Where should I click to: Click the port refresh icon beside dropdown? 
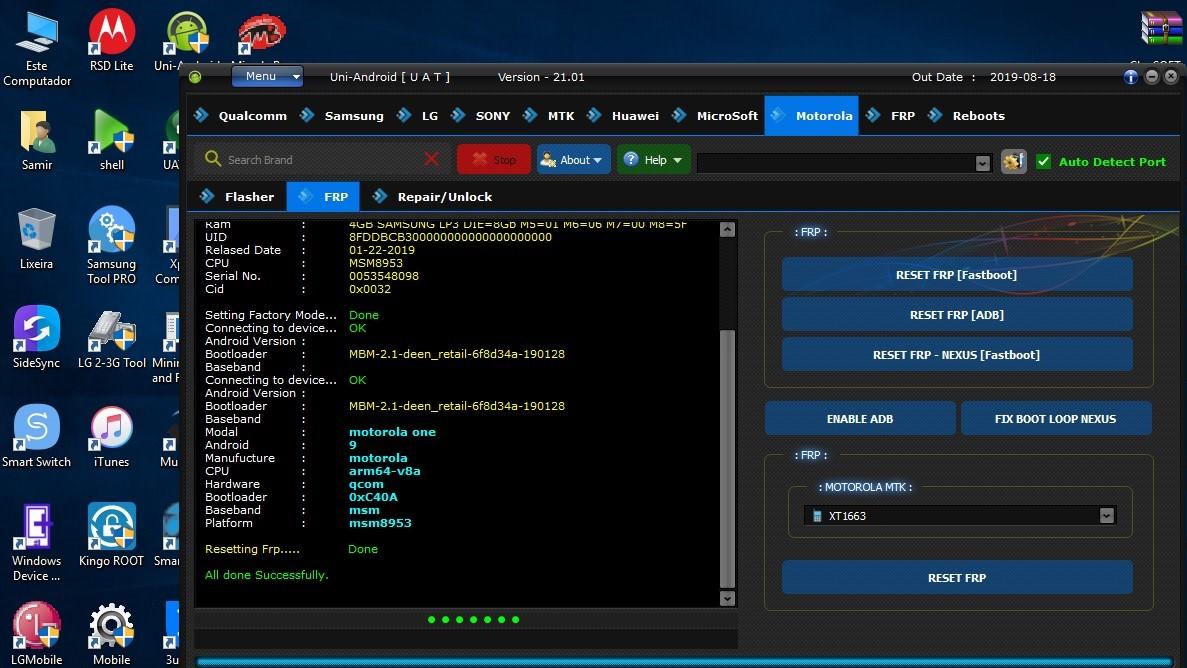(1014, 161)
